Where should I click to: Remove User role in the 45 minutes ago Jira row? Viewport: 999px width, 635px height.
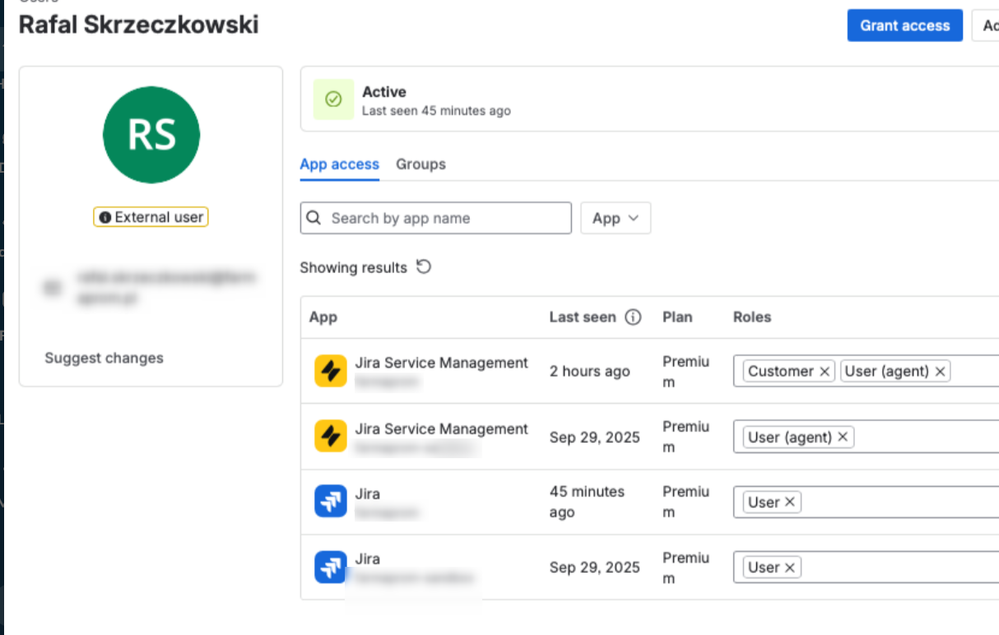point(789,502)
